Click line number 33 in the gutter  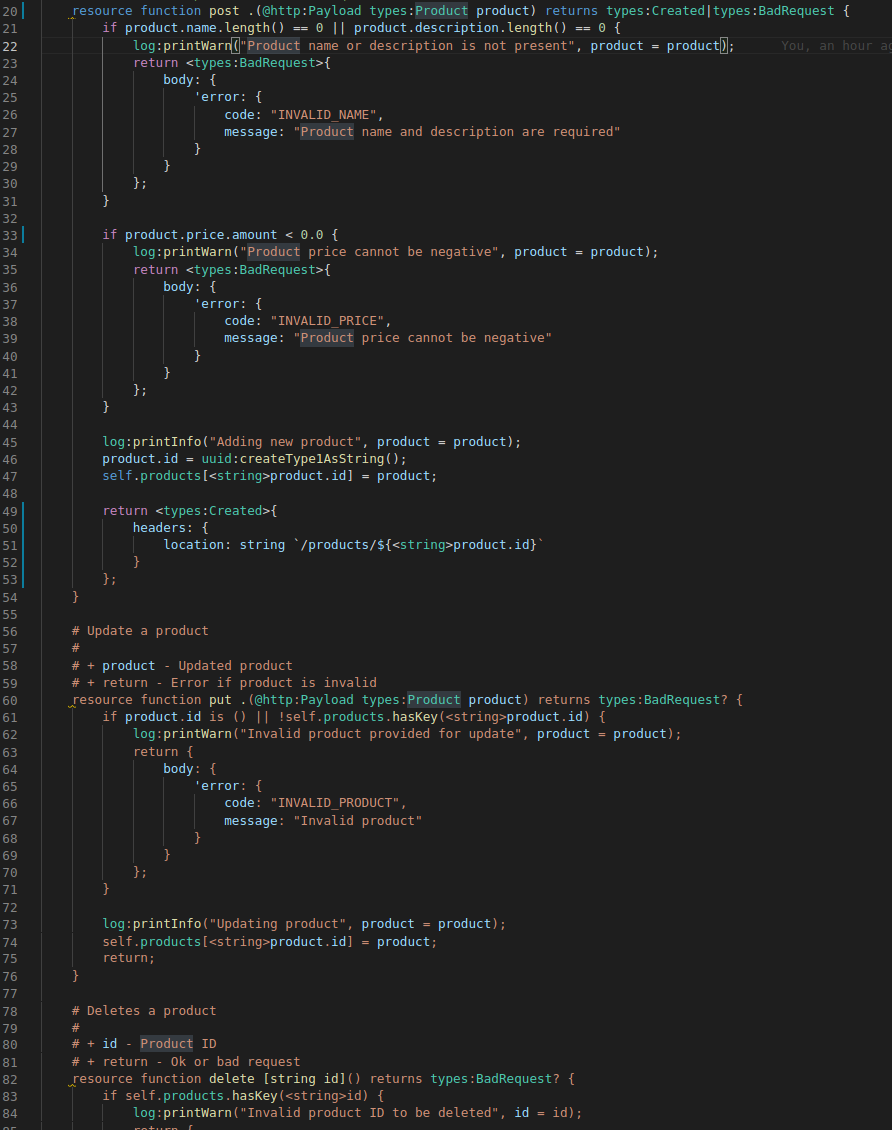(x=10, y=236)
